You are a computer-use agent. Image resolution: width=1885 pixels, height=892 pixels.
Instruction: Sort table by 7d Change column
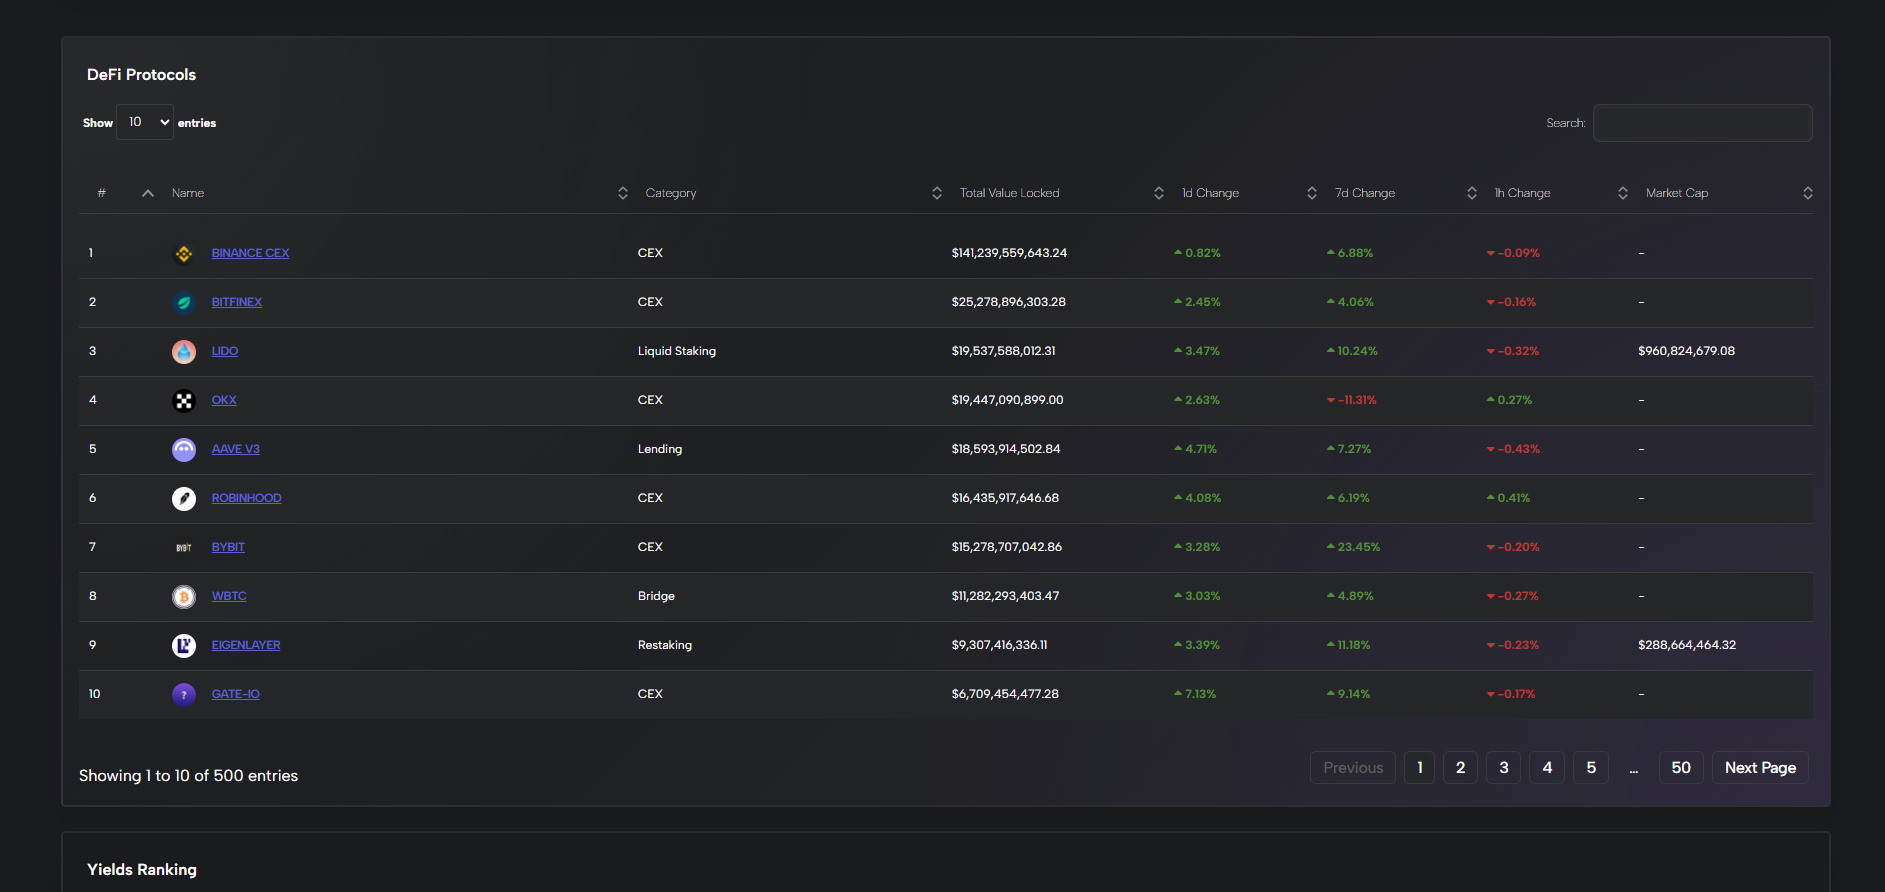(1364, 193)
